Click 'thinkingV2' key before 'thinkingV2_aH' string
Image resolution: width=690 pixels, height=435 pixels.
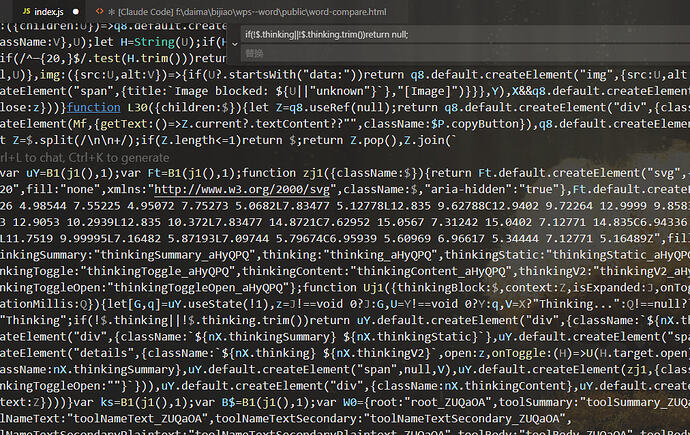point(552,271)
